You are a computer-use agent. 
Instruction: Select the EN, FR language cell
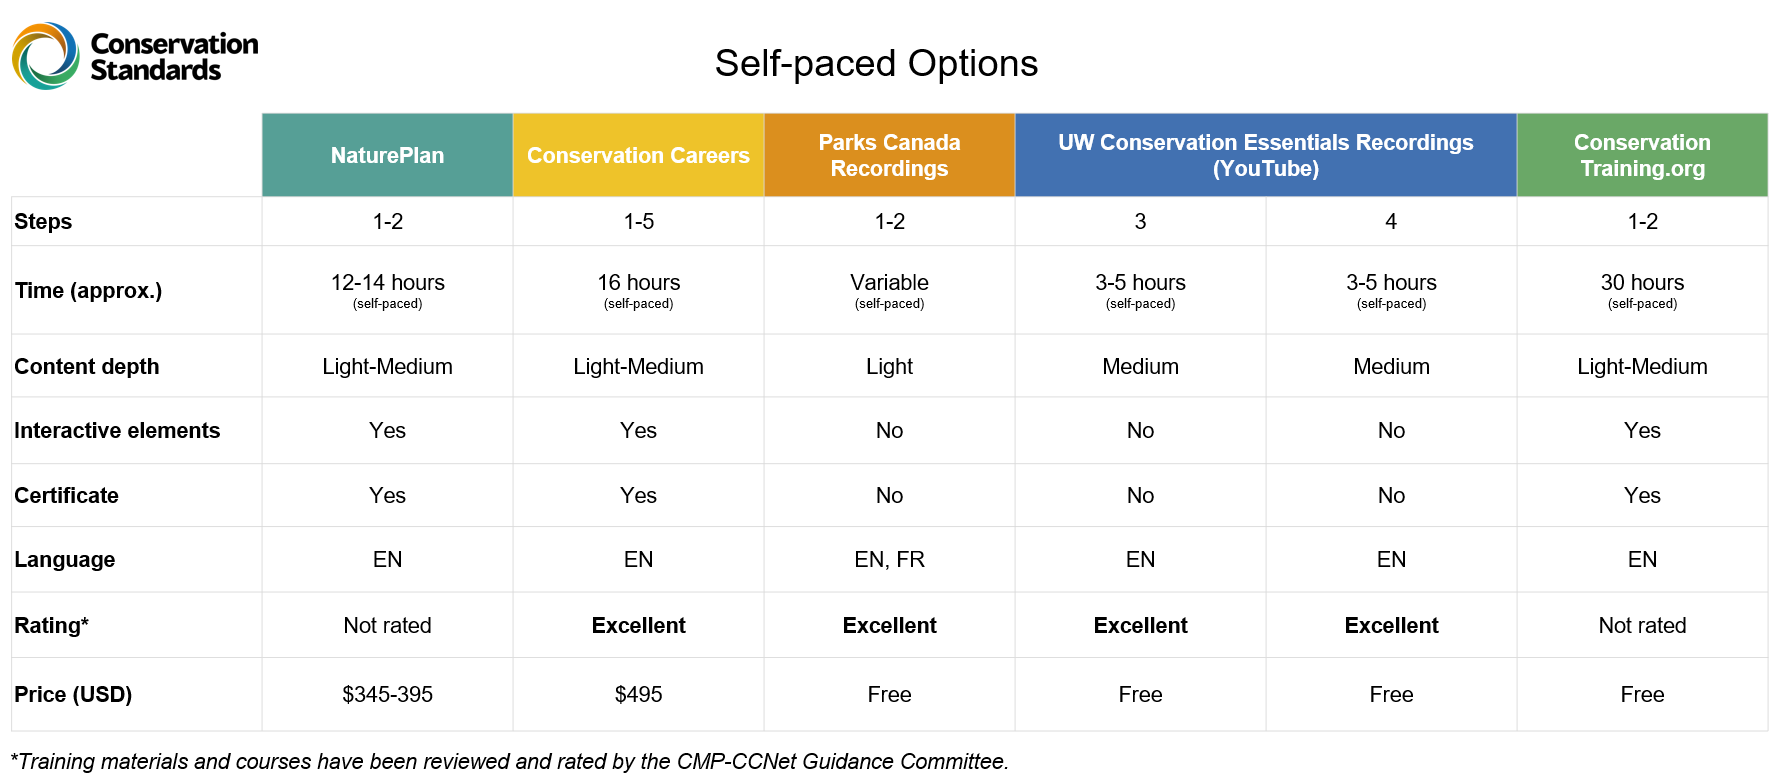[x=889, y=559]
